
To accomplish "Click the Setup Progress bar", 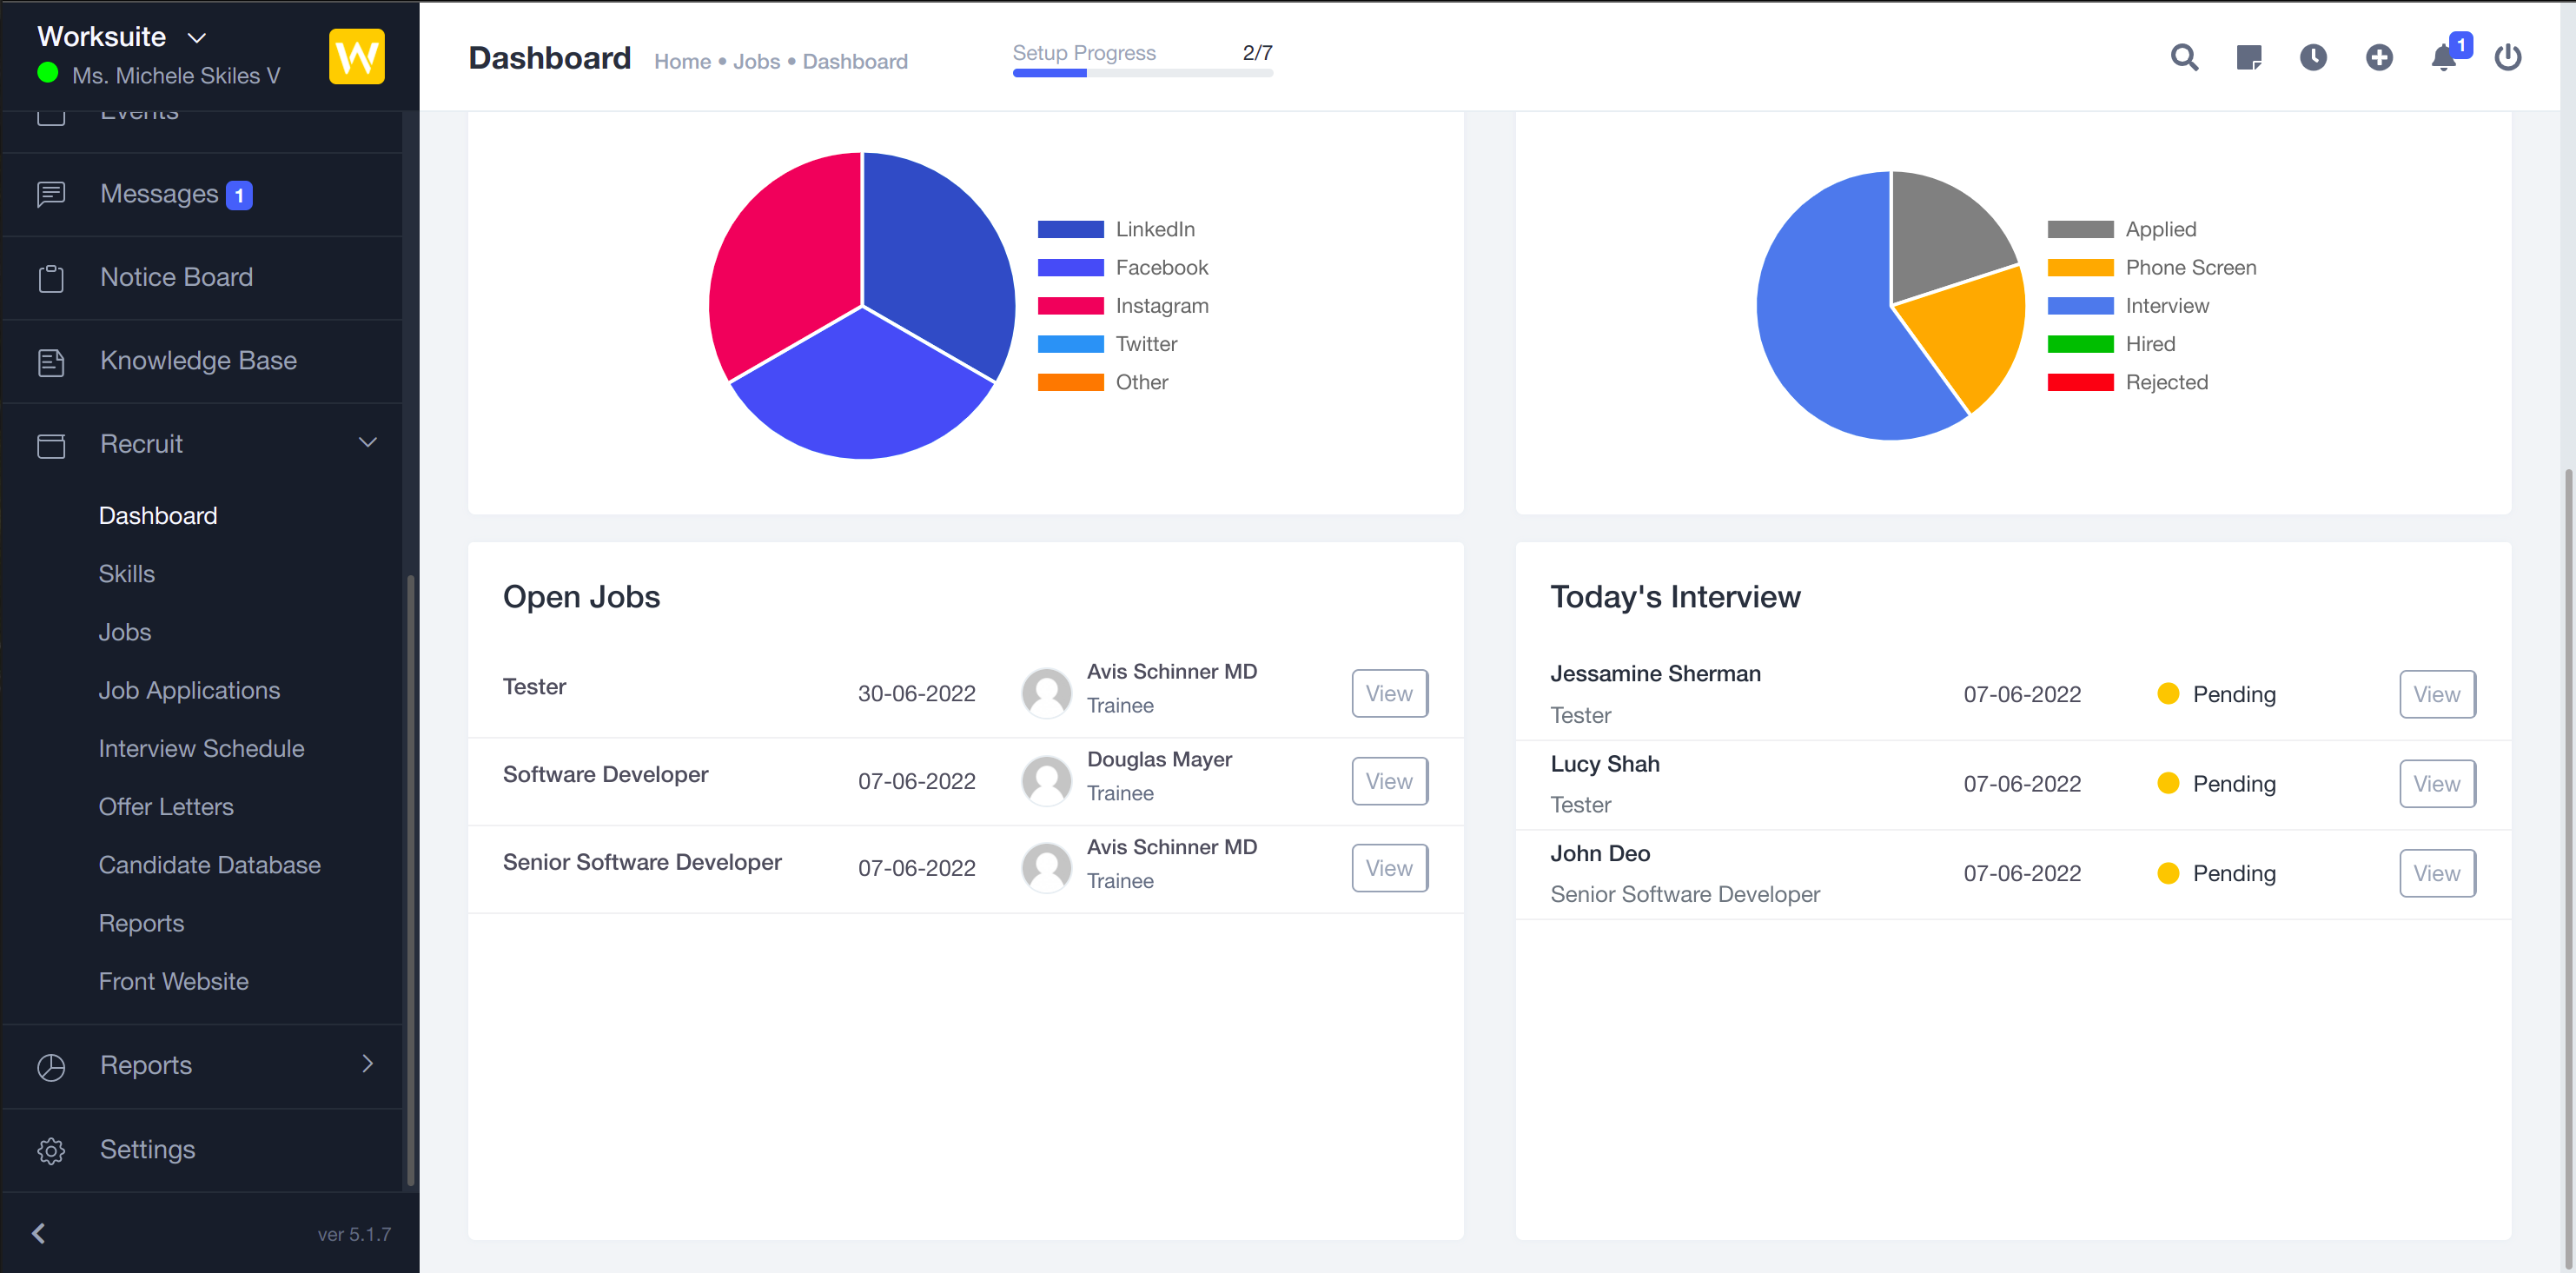I will coord(1142,72).
